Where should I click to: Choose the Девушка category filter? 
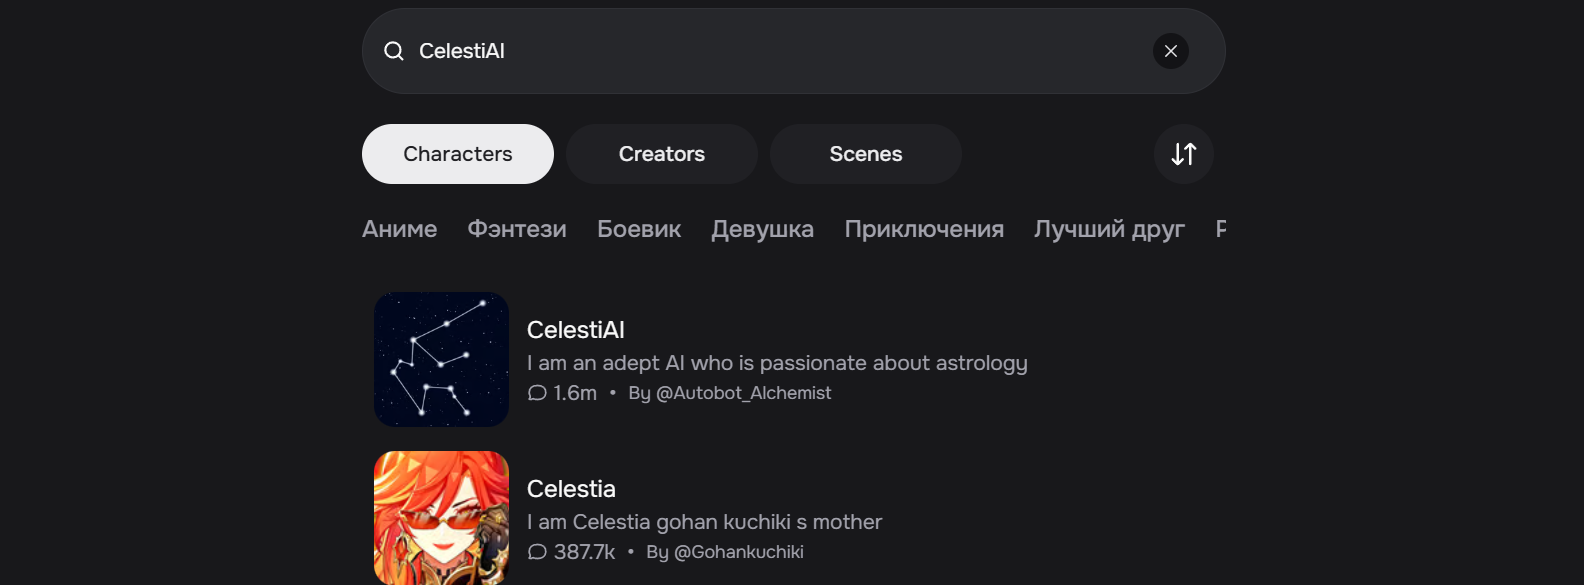[763, 229]
